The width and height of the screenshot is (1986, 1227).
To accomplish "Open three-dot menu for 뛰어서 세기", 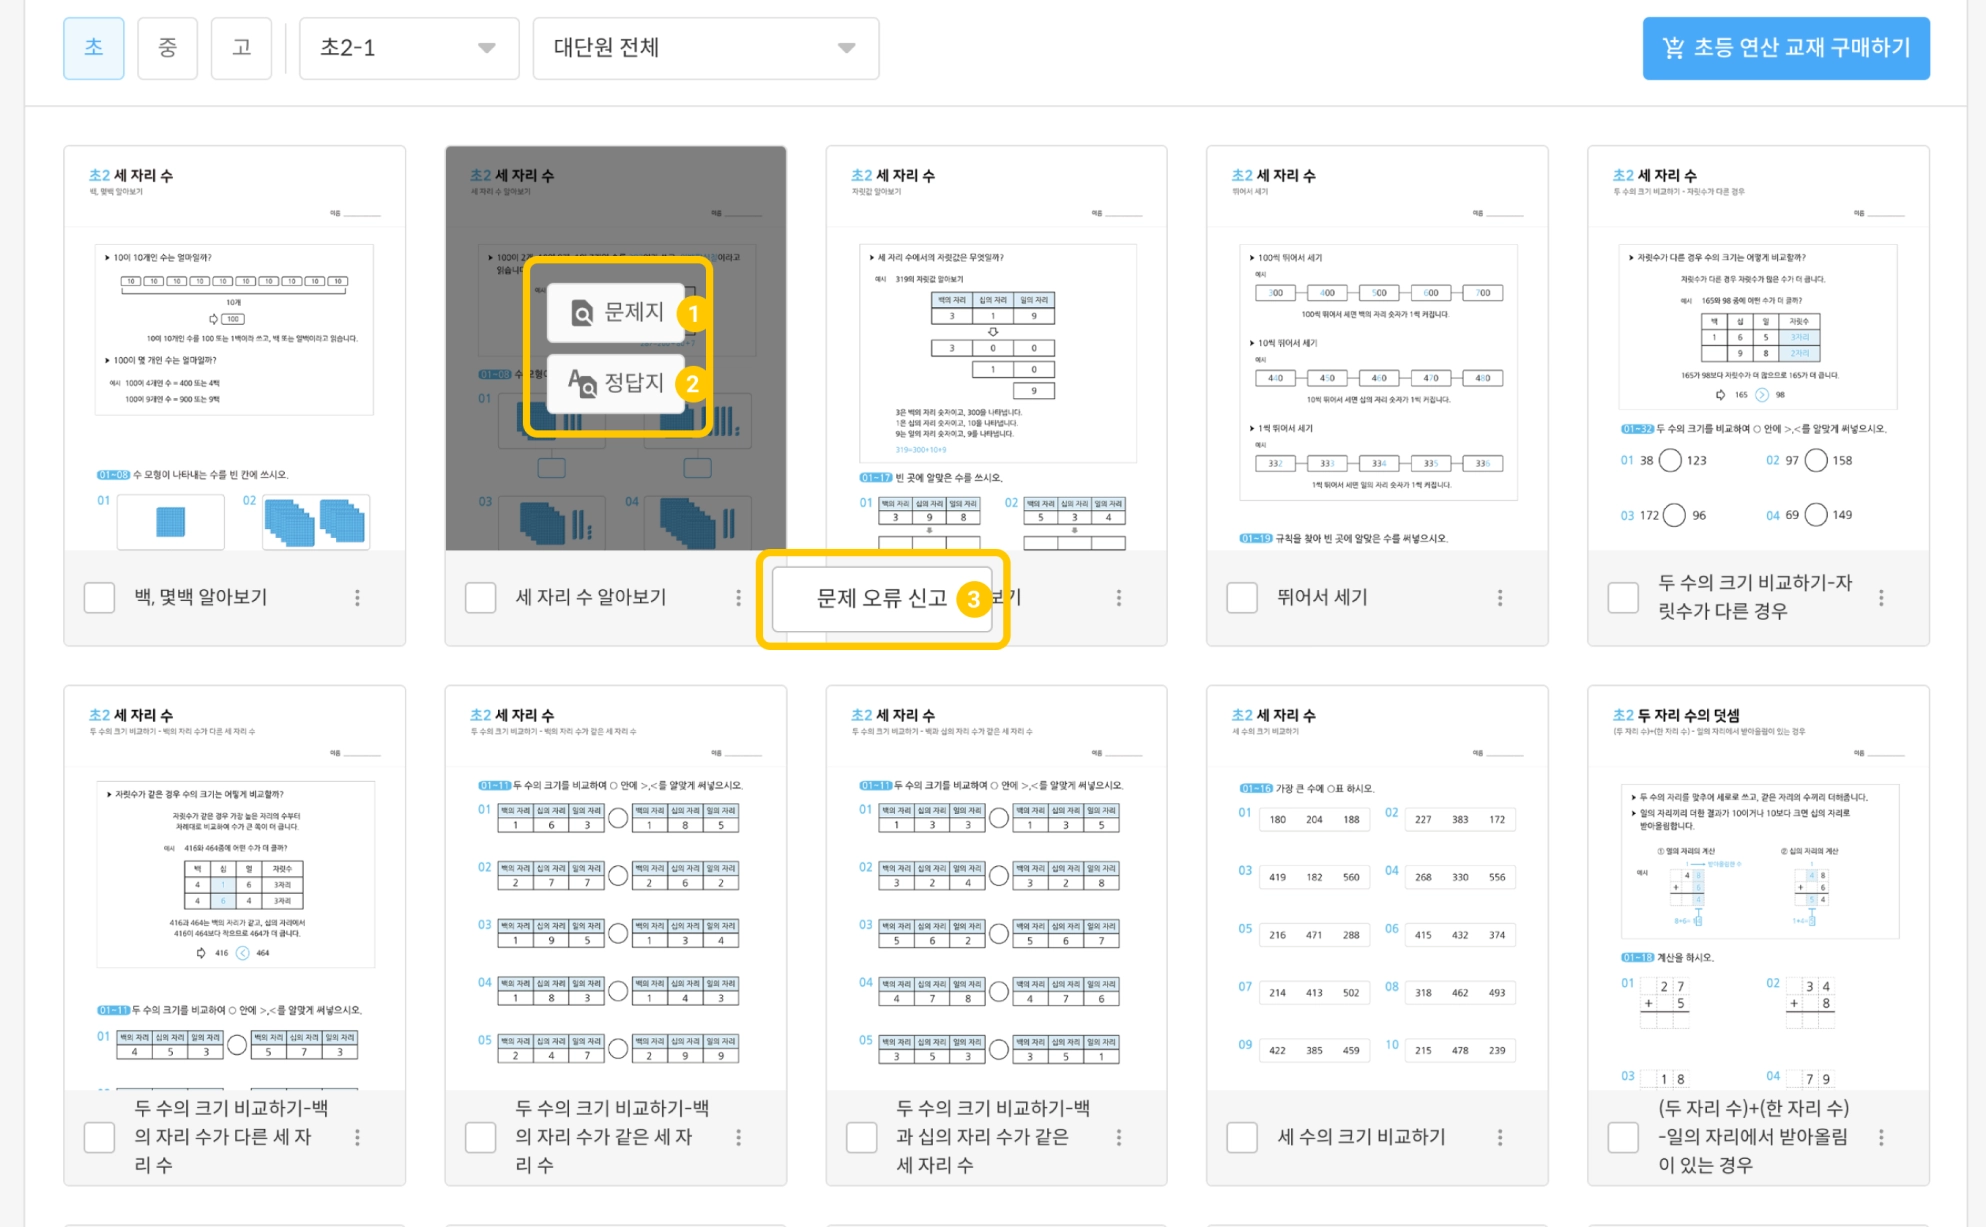I will point(1499,598).
